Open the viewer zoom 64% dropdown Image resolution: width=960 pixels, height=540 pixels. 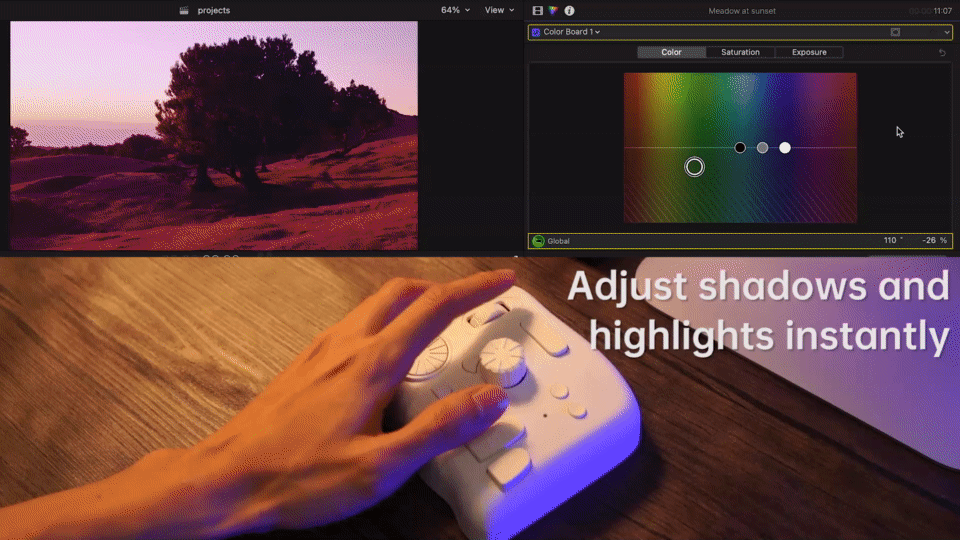pyautogui.click(x=456, y=10)
